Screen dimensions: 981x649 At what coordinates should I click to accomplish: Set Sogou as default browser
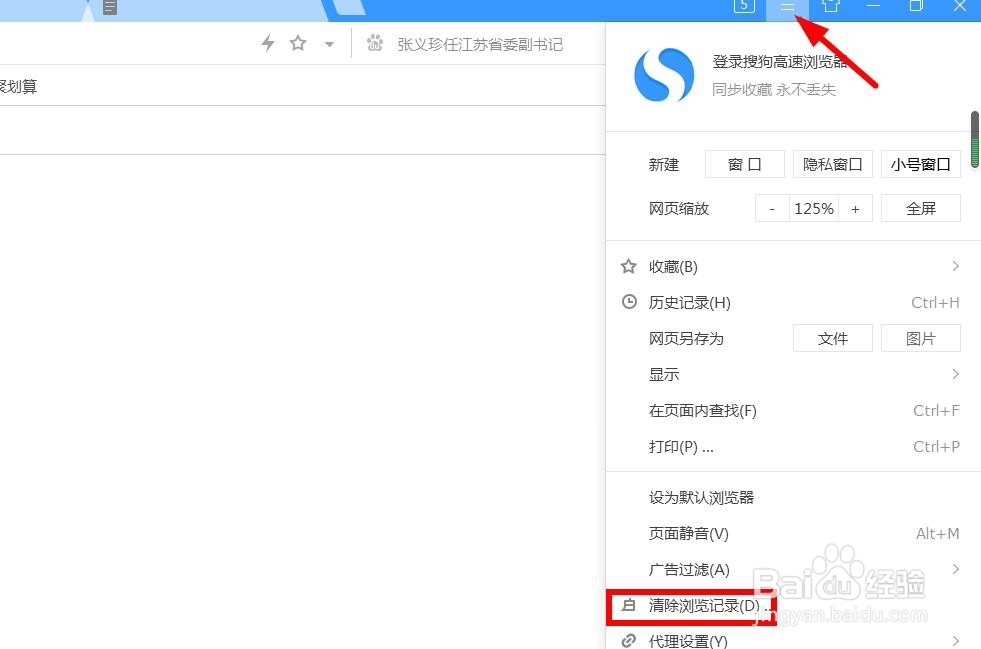click(x=702, y=497)
